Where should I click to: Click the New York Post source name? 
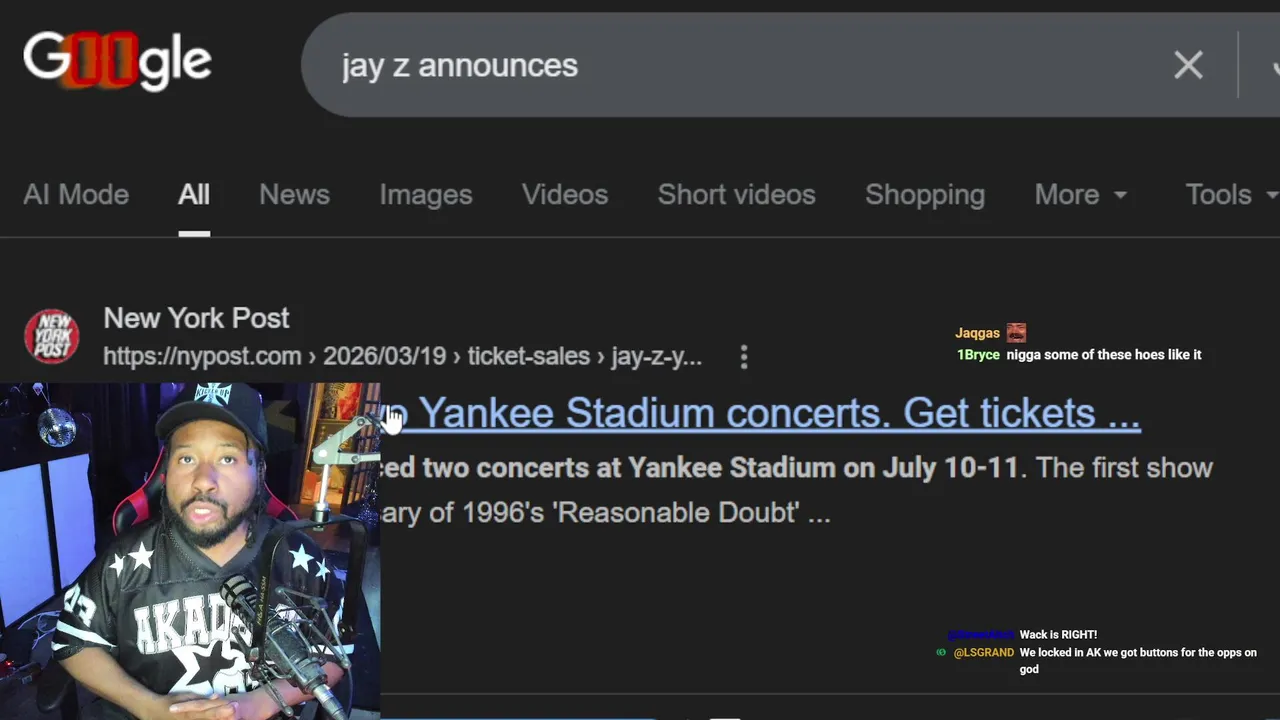click(196, 318)
